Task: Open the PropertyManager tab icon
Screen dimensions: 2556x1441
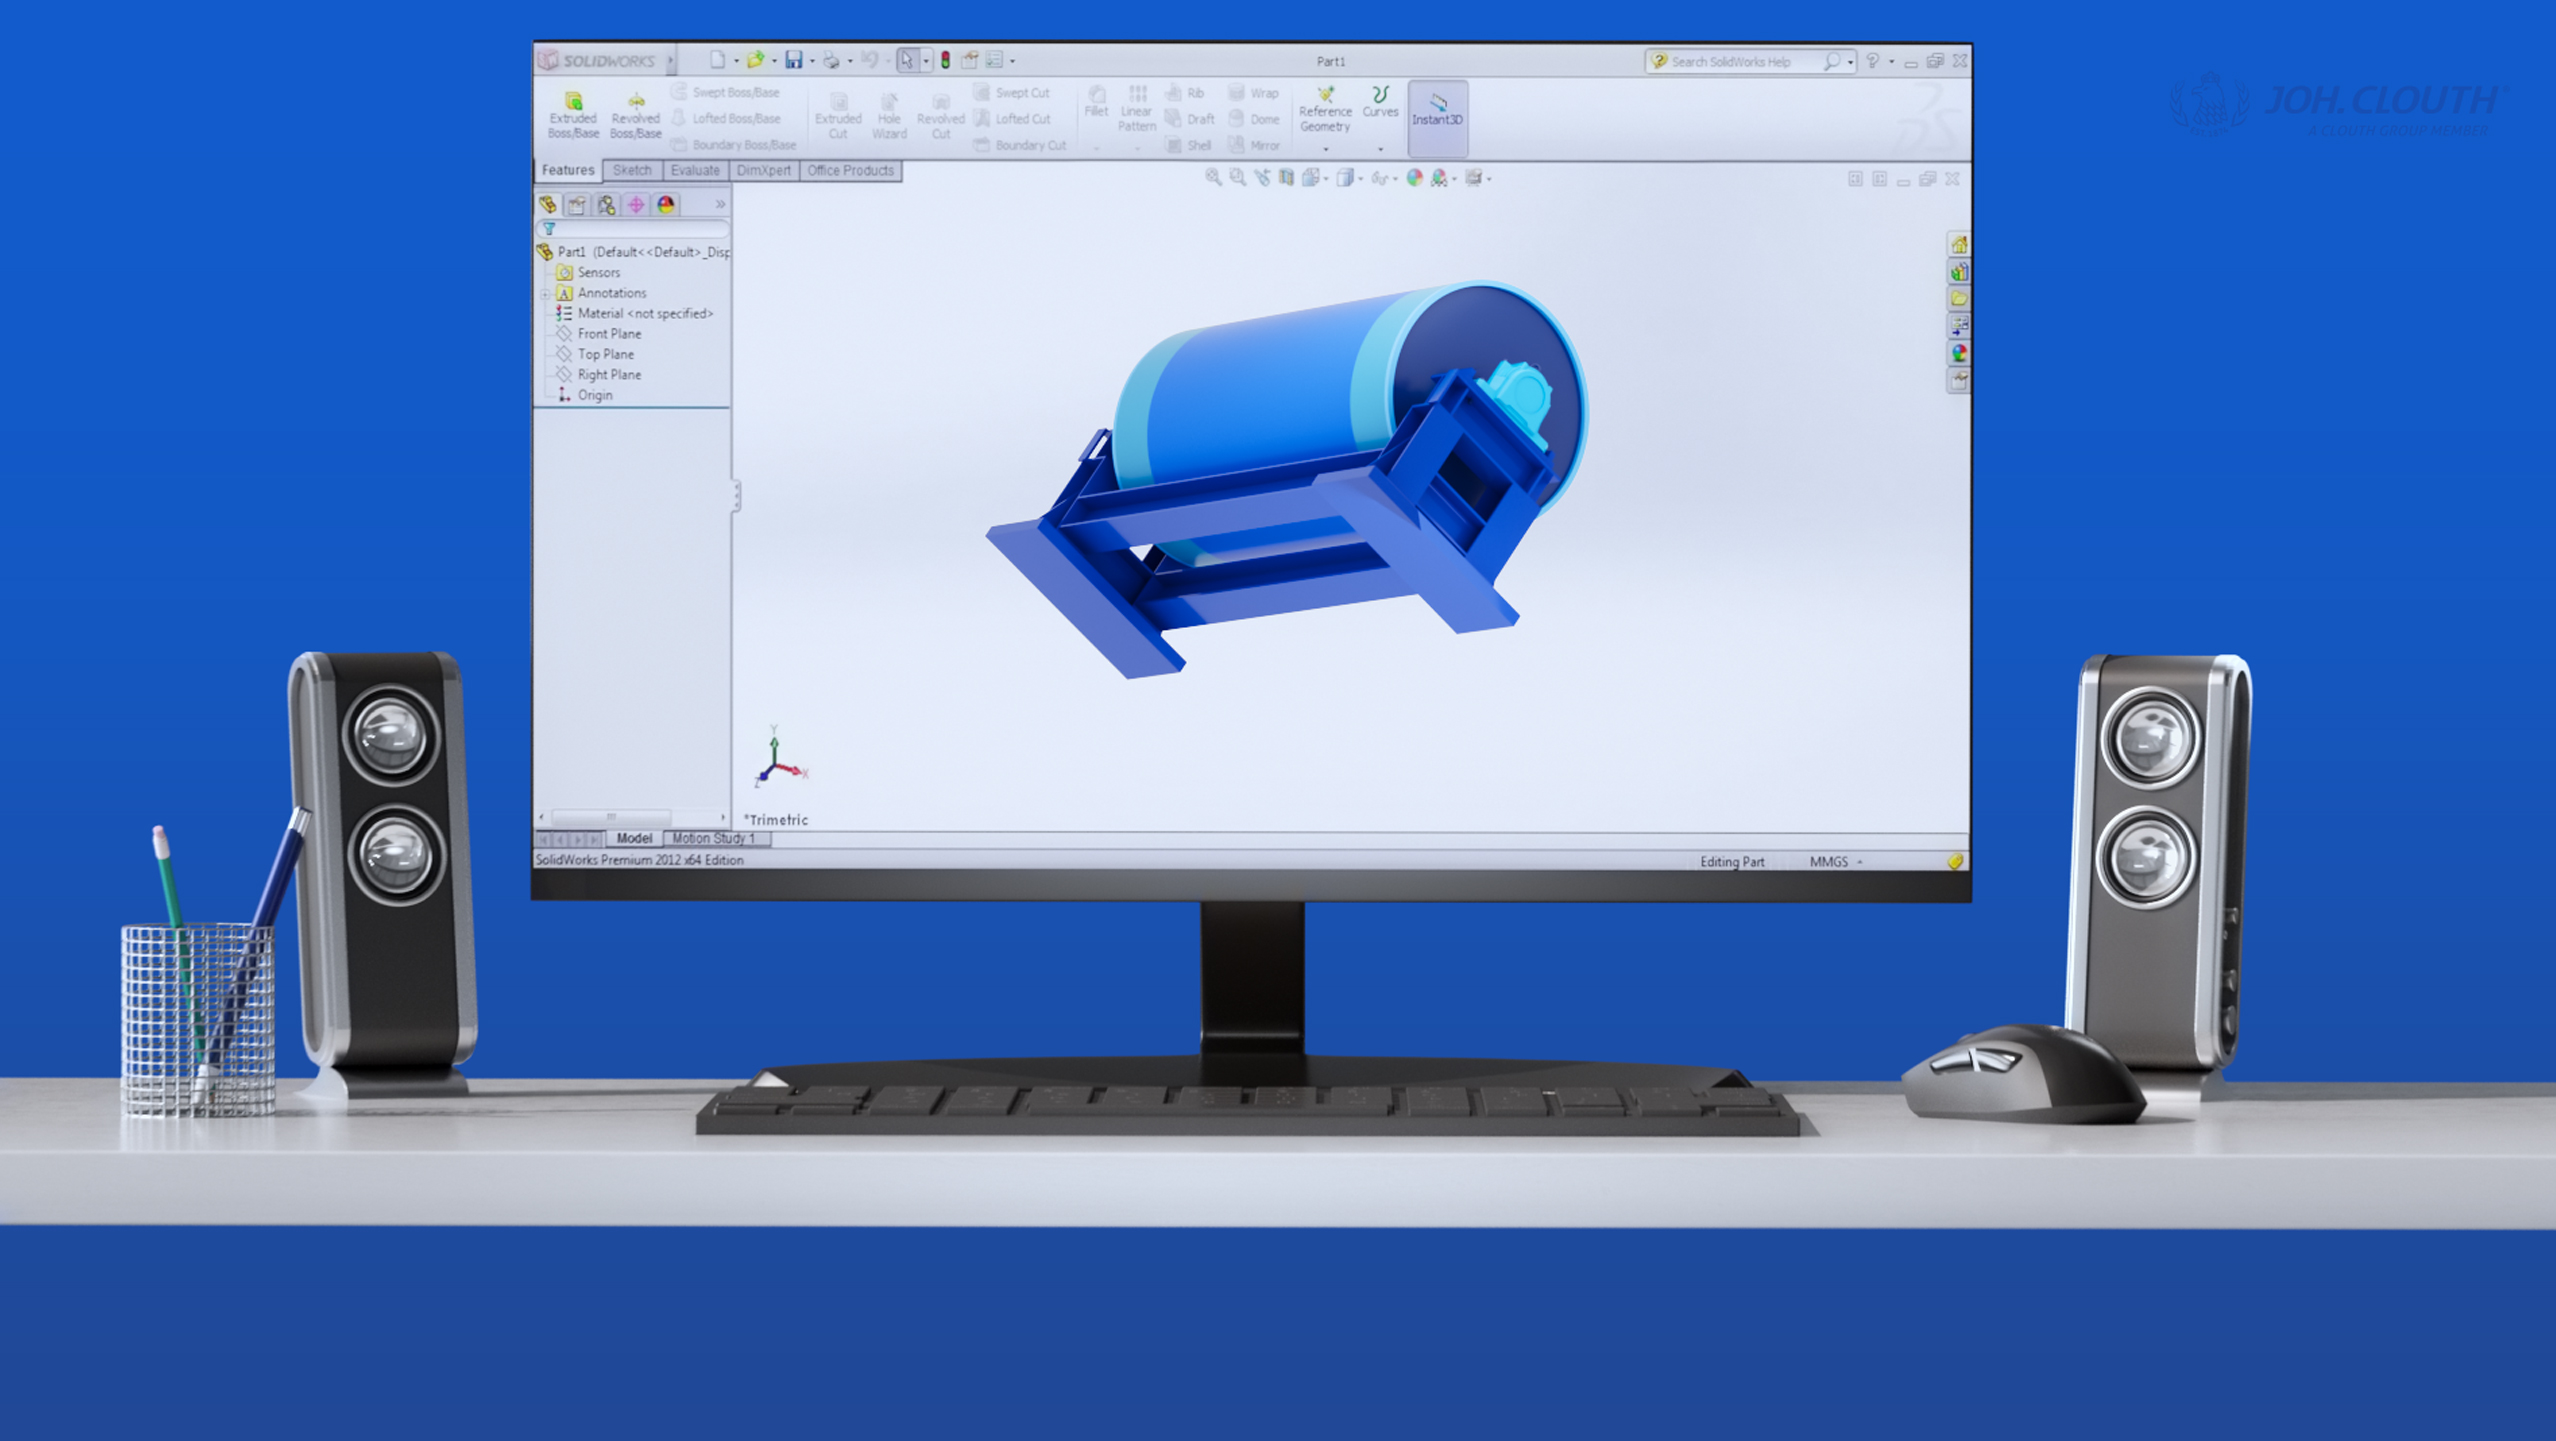Action: (x=577, y=205)
